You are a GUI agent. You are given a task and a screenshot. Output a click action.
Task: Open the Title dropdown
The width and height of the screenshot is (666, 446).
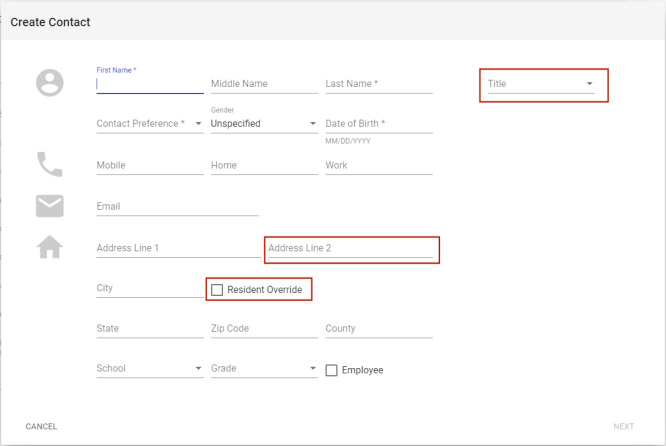(540, 84)
